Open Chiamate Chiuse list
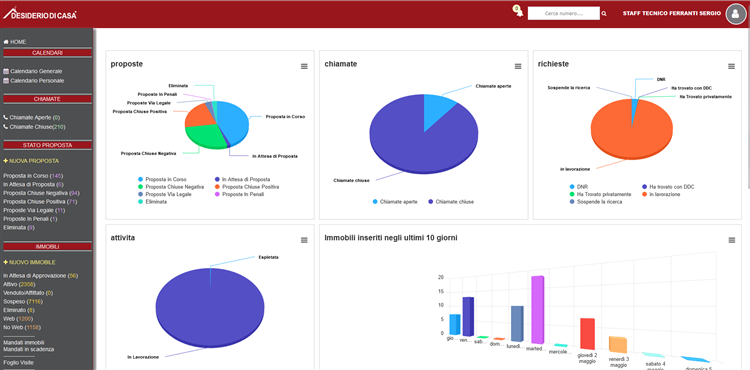 [x=34, y=127]
